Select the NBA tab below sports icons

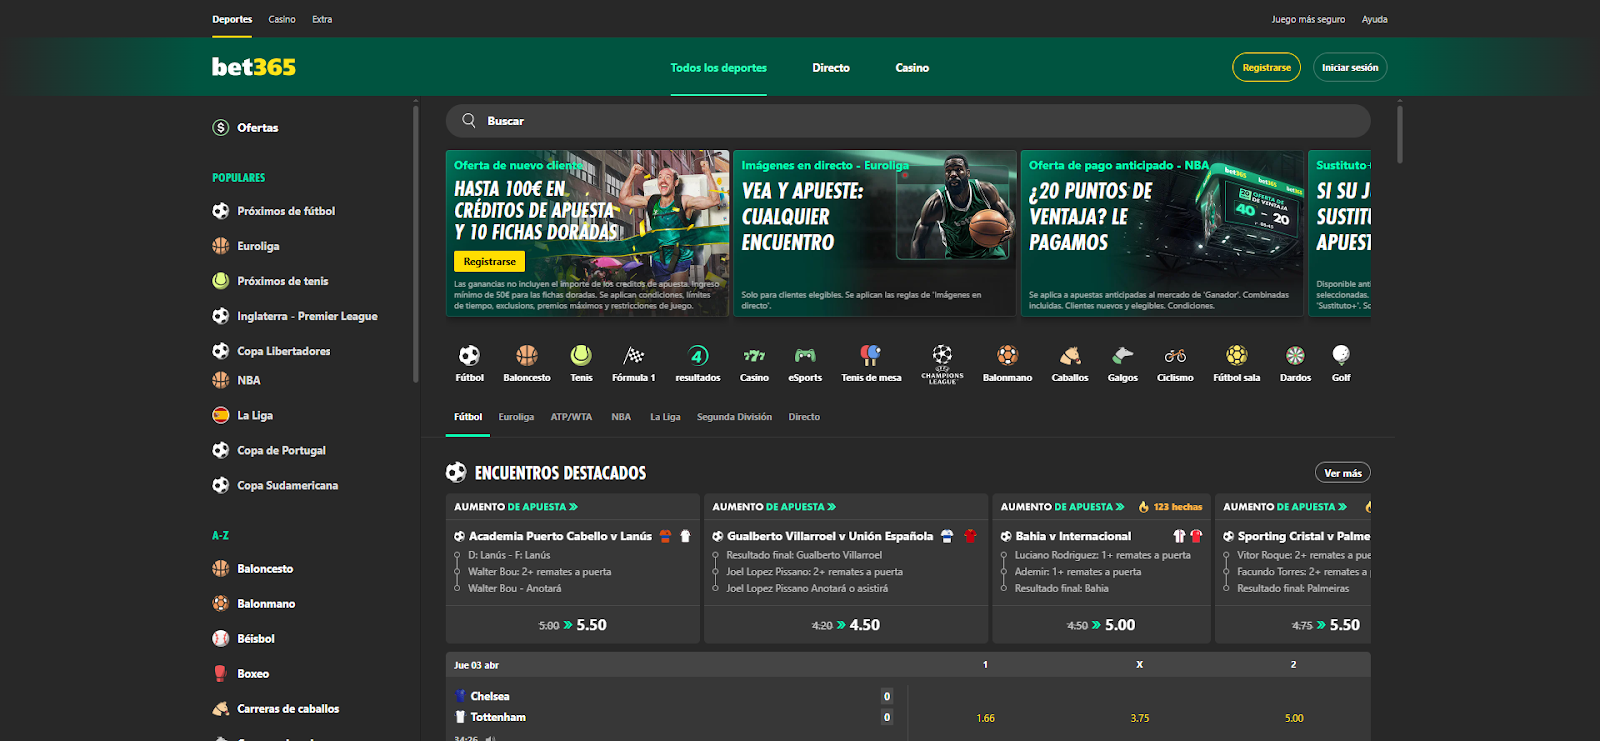[x=621, y=417]
